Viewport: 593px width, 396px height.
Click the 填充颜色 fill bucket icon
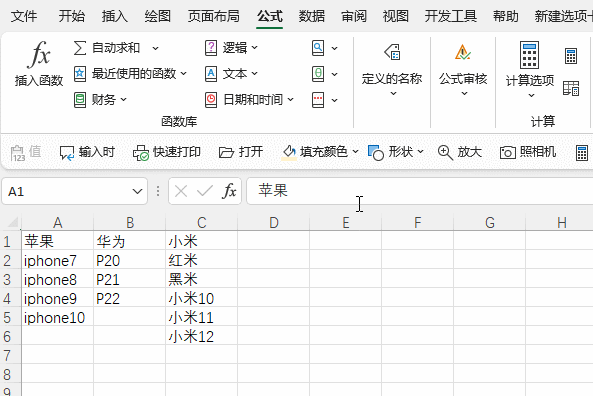pos(289,152)
